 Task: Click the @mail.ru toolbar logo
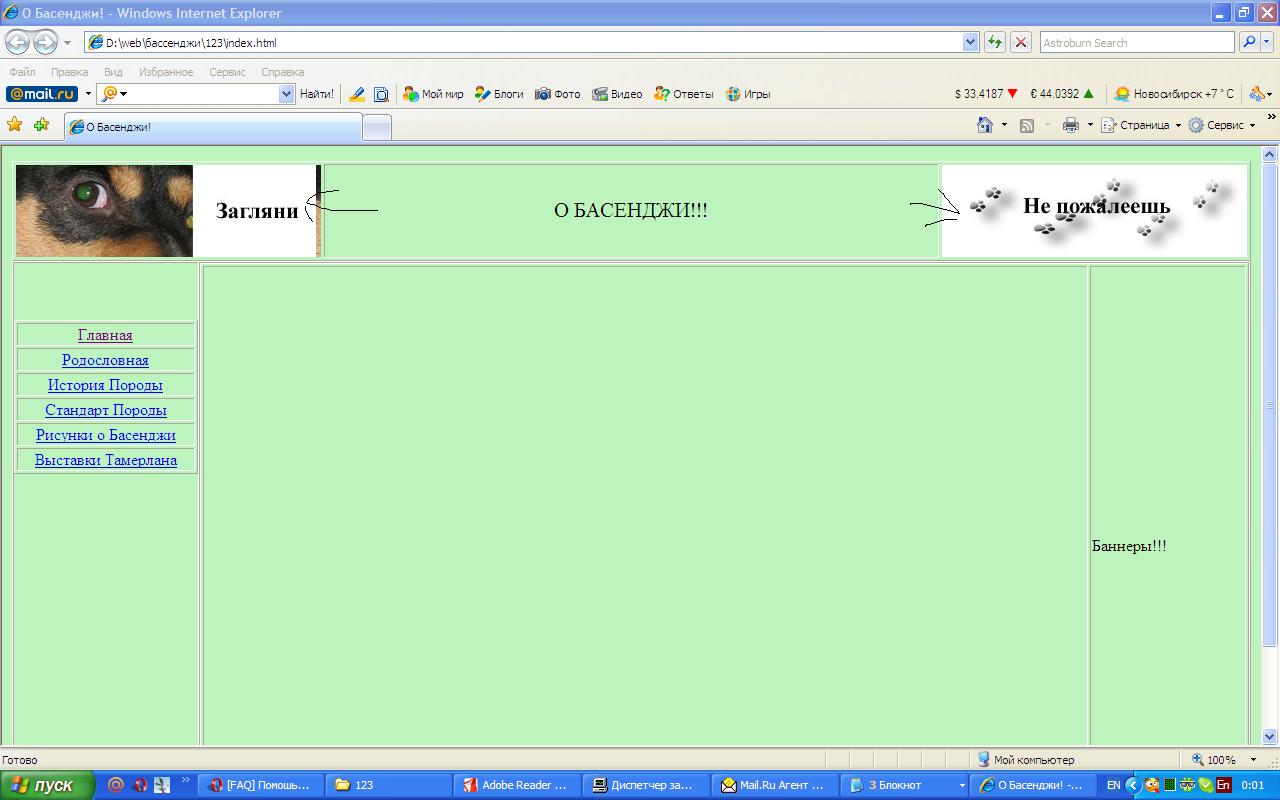coord(42,94)
